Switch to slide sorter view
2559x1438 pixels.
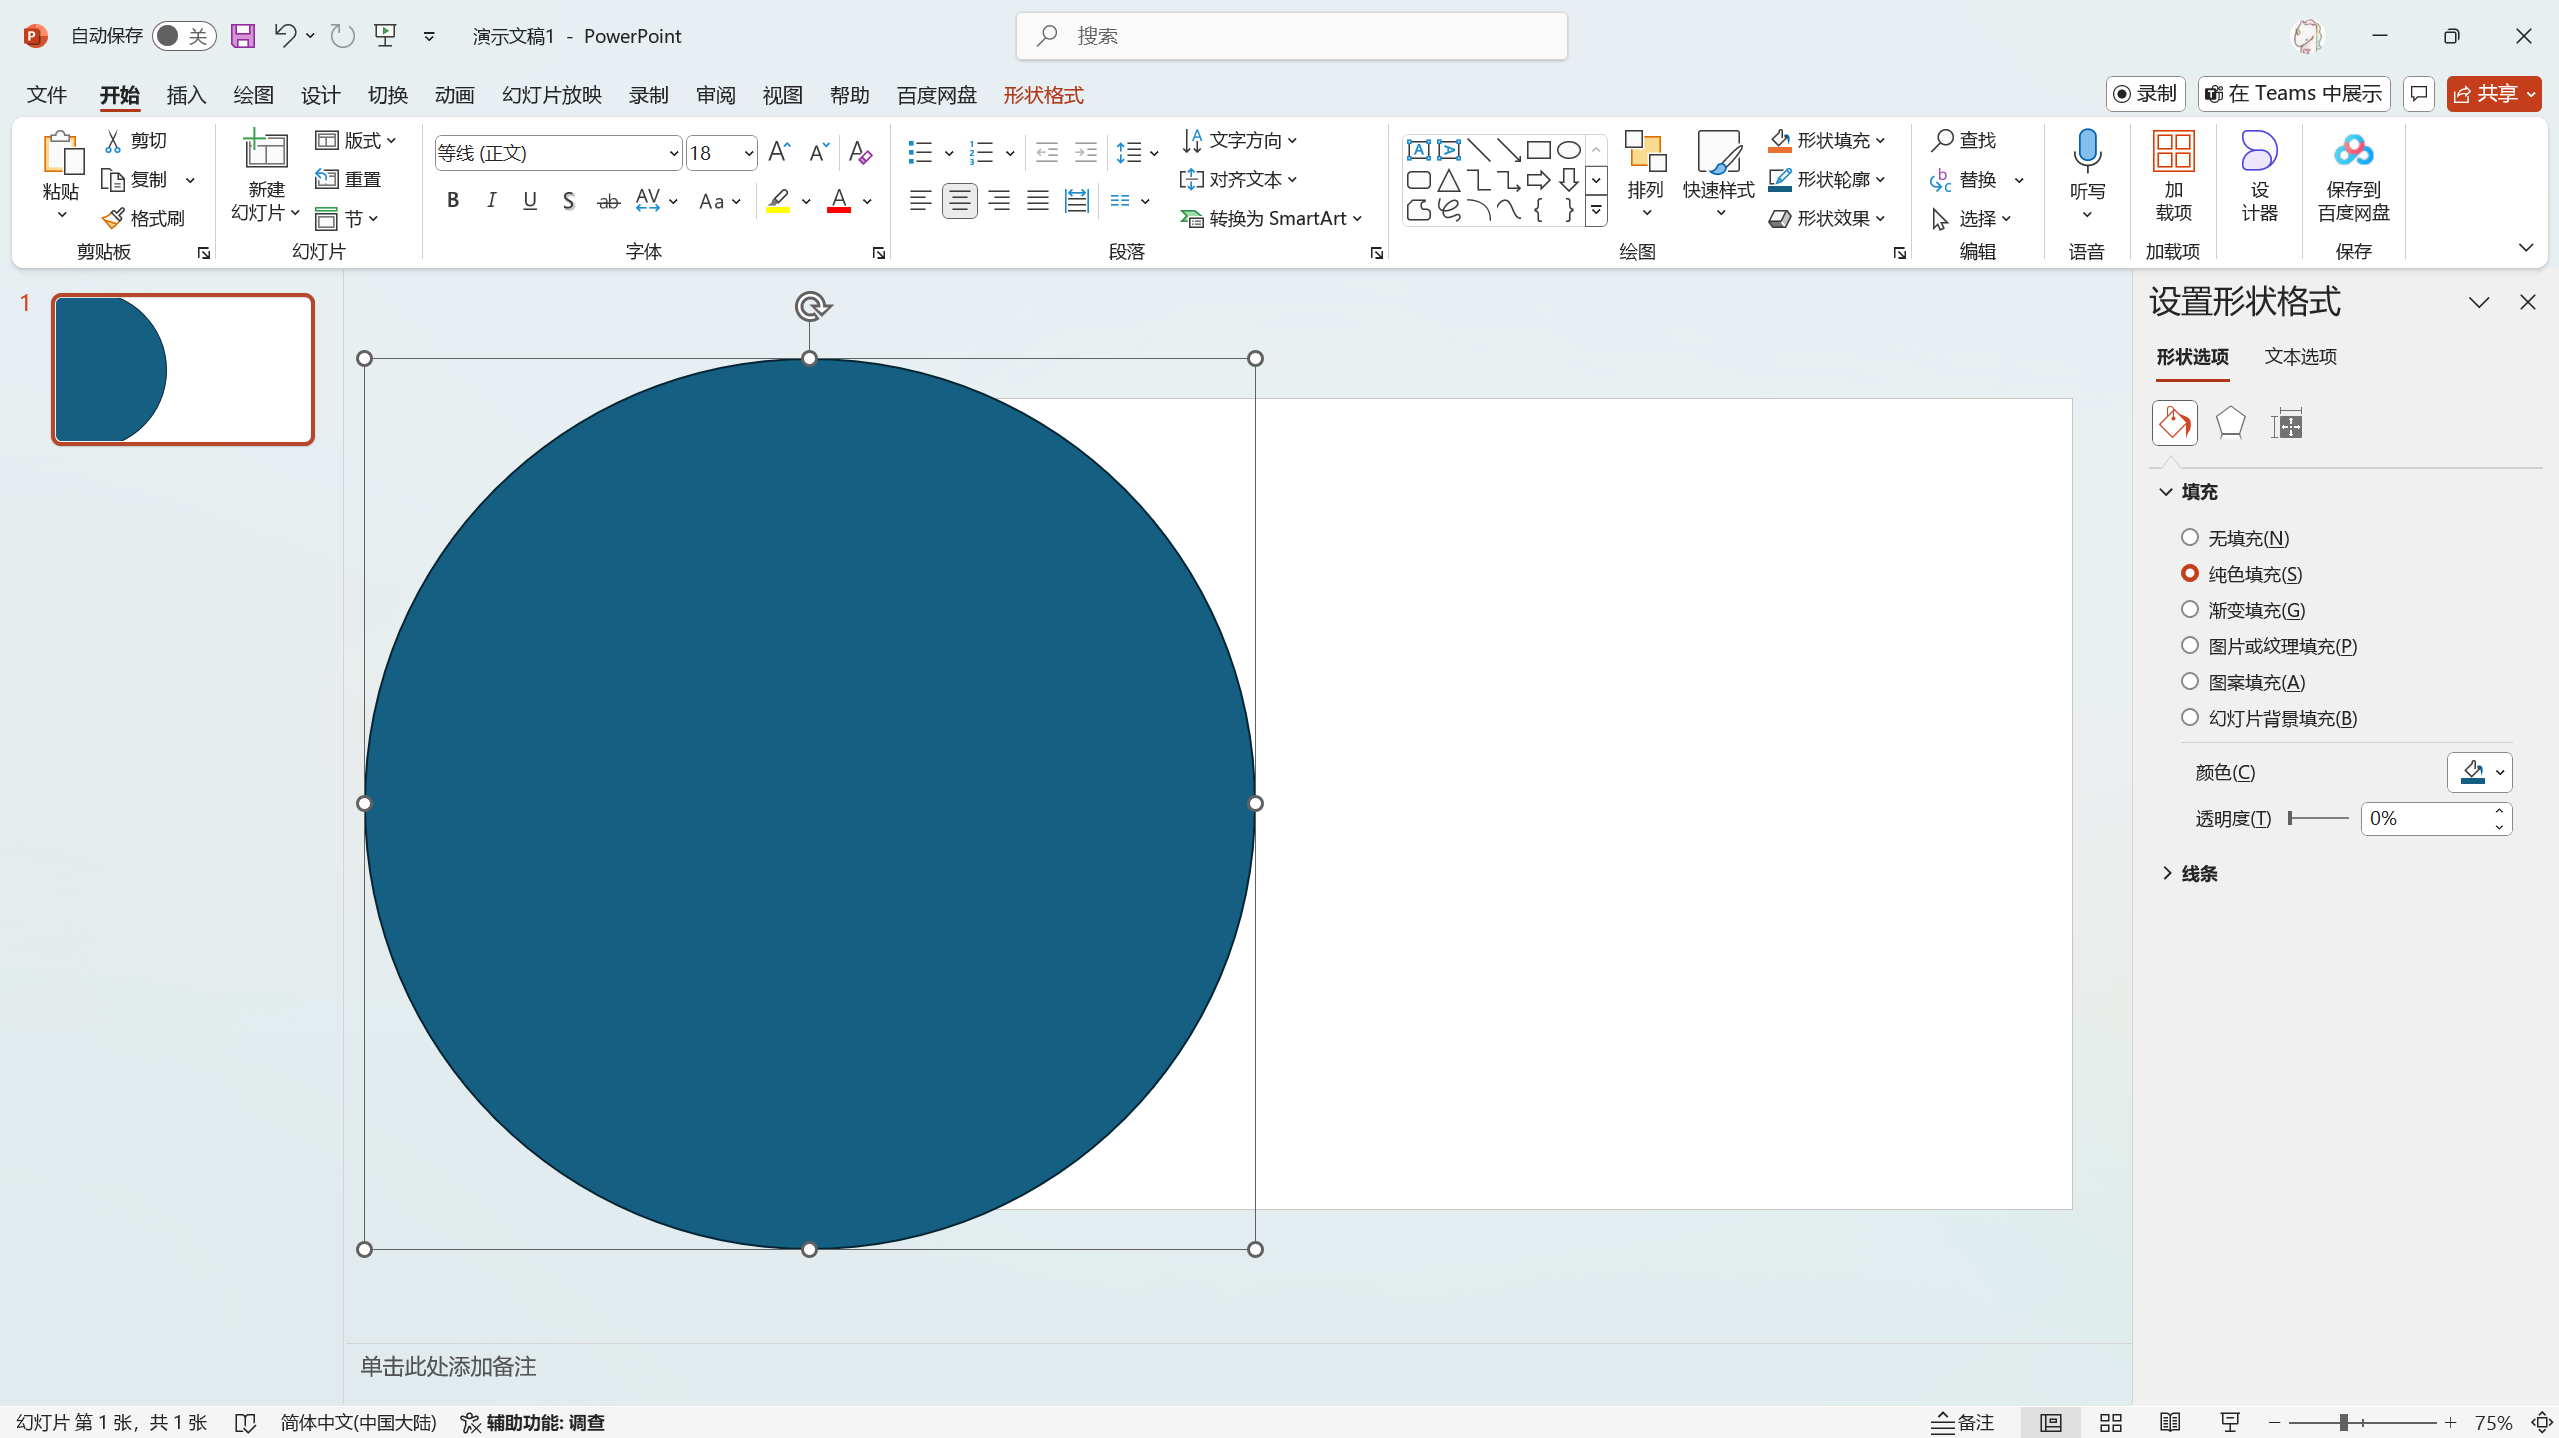click(2111, 1422)
